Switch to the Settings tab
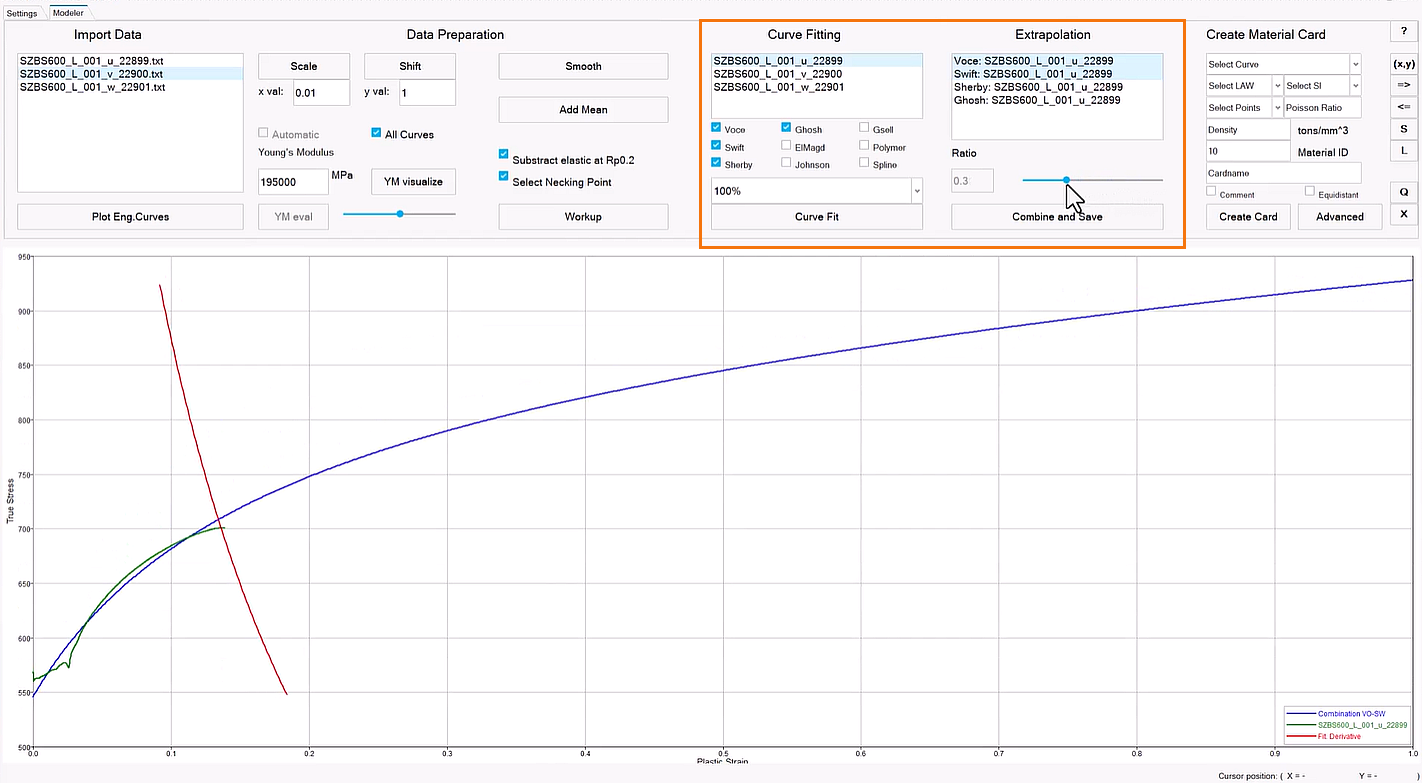Image resolution: width=1422 pixels, height=783 pixels. (x=22, y=13)
